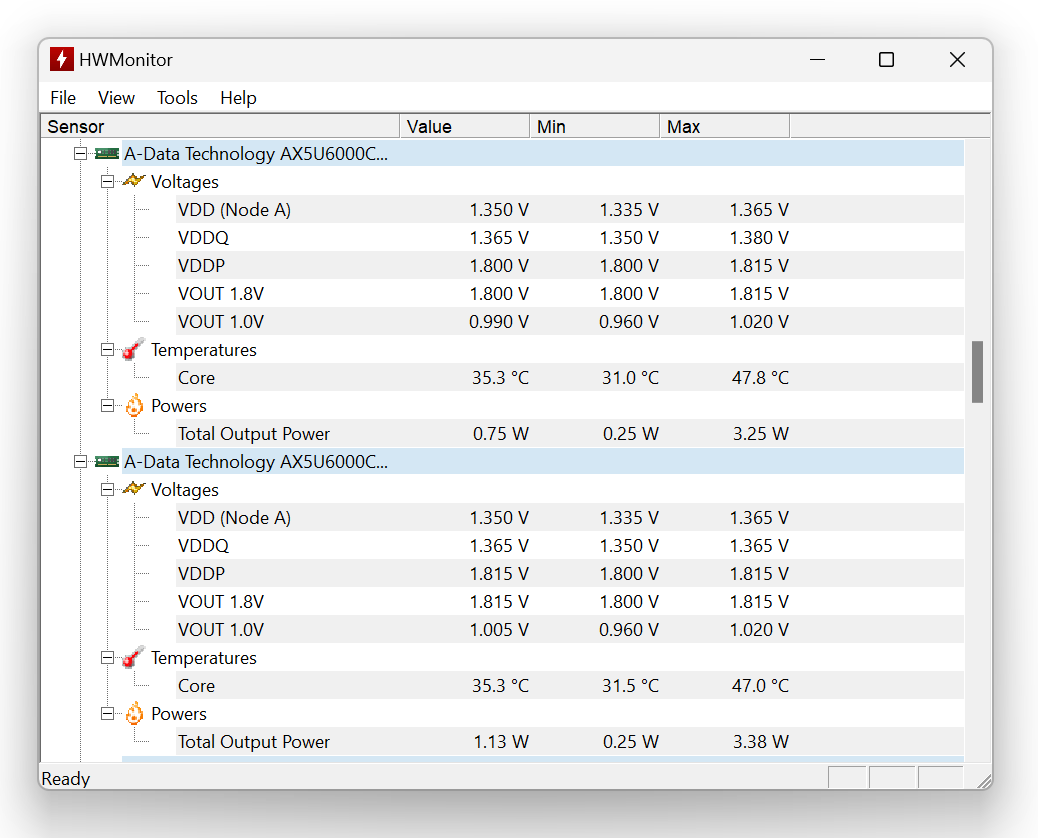Open the File menu
Screen dimensions: 1038x838
(63, 98)
